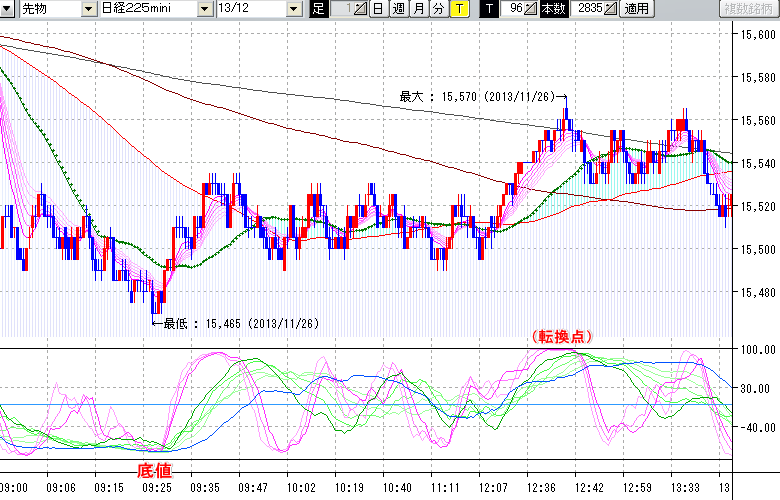780x500 pixels.
Task: Switch to the 週 weekly timeframe
Action: (398, 9)
